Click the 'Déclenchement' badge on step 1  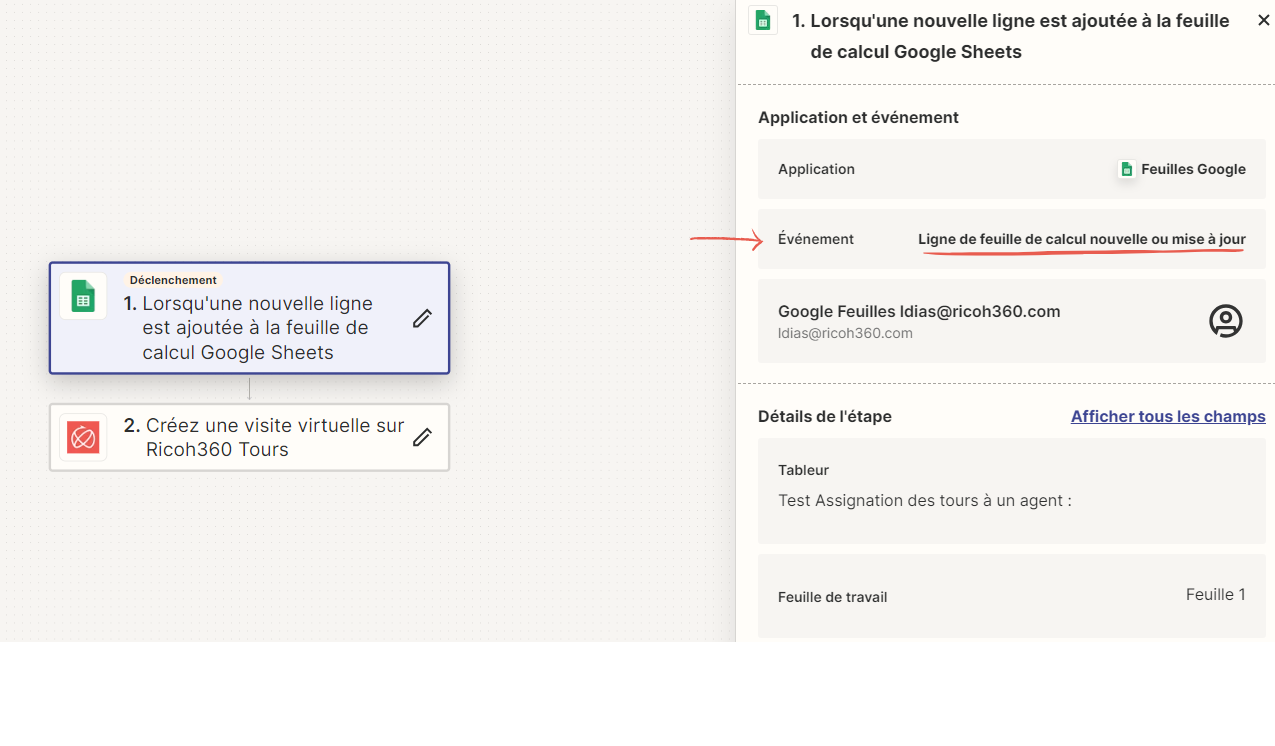[173, 280]
